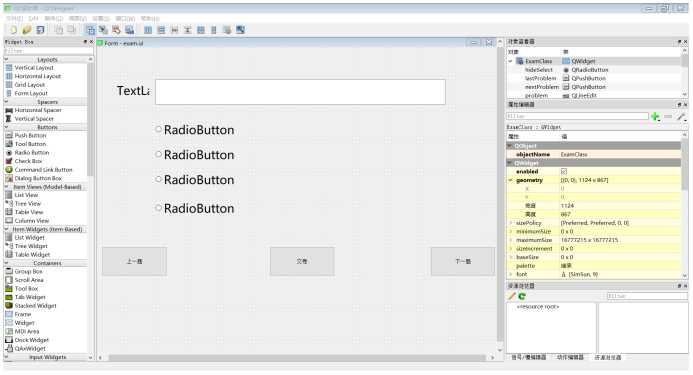This screenshot has height=375, width=693.
Task: Collapse the geometry property row
Action: 511,180
